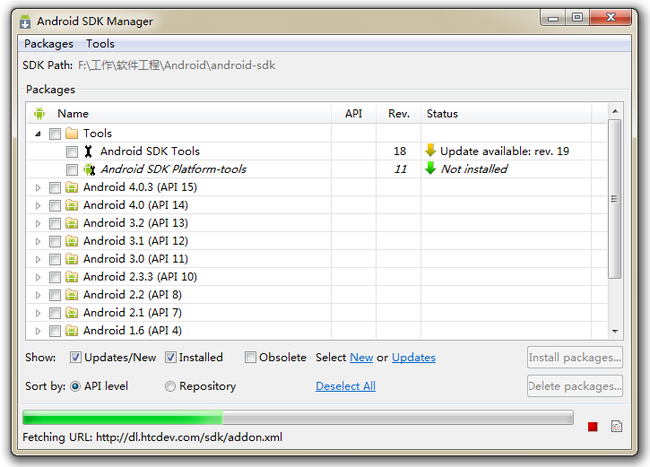Click the 'Fetching URL' status line
The width and height of the screenshot is (650, 467).
point(153,437)
